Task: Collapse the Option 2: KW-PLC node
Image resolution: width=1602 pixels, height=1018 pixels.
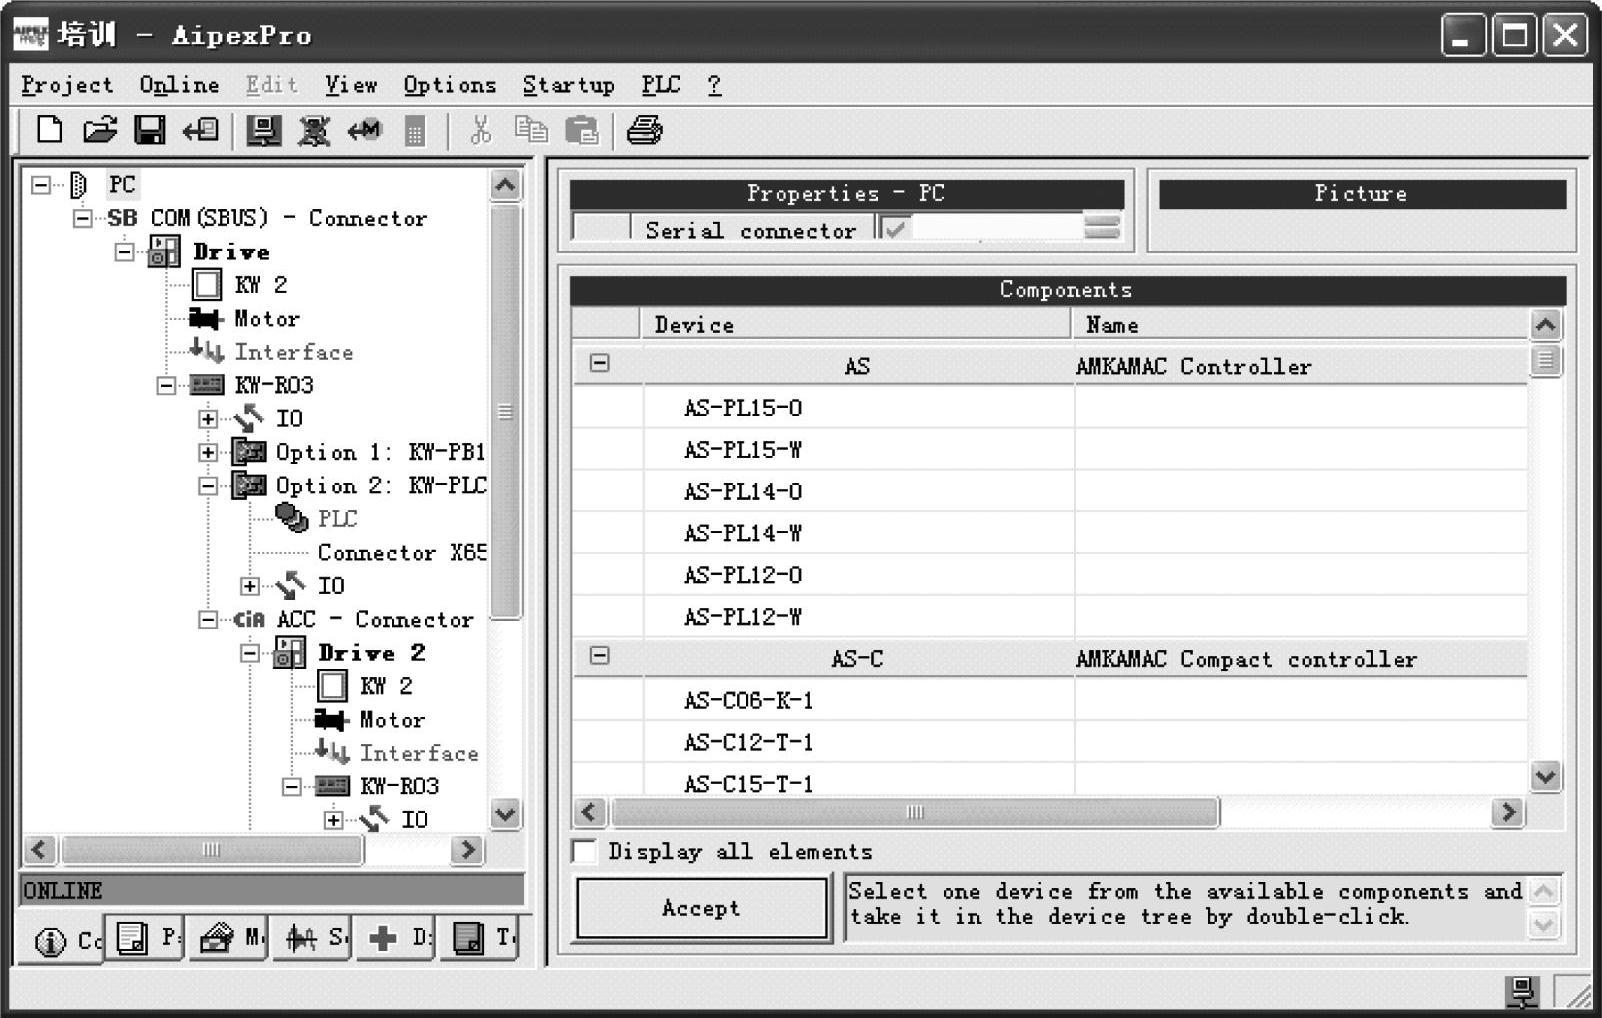Action: click(208, 486)
